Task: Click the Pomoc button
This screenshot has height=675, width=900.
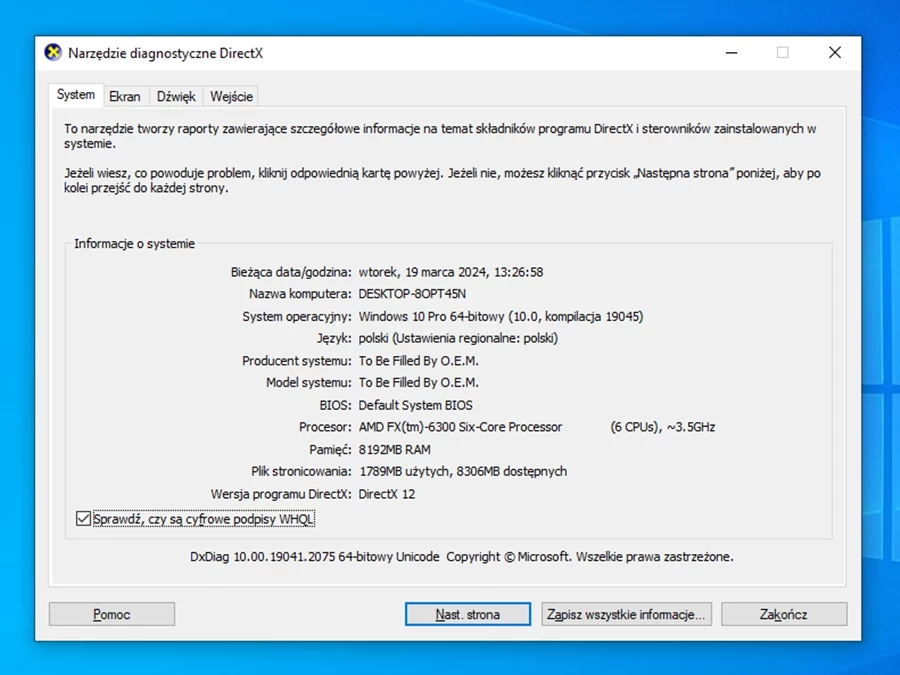Action: [112, 614]
